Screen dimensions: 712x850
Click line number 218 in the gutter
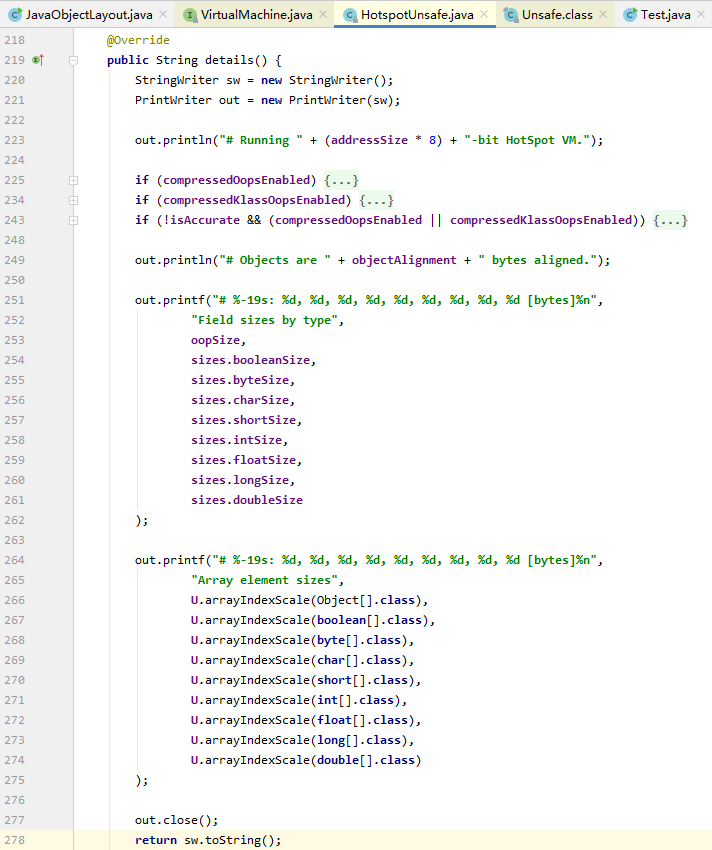point(15,40)
